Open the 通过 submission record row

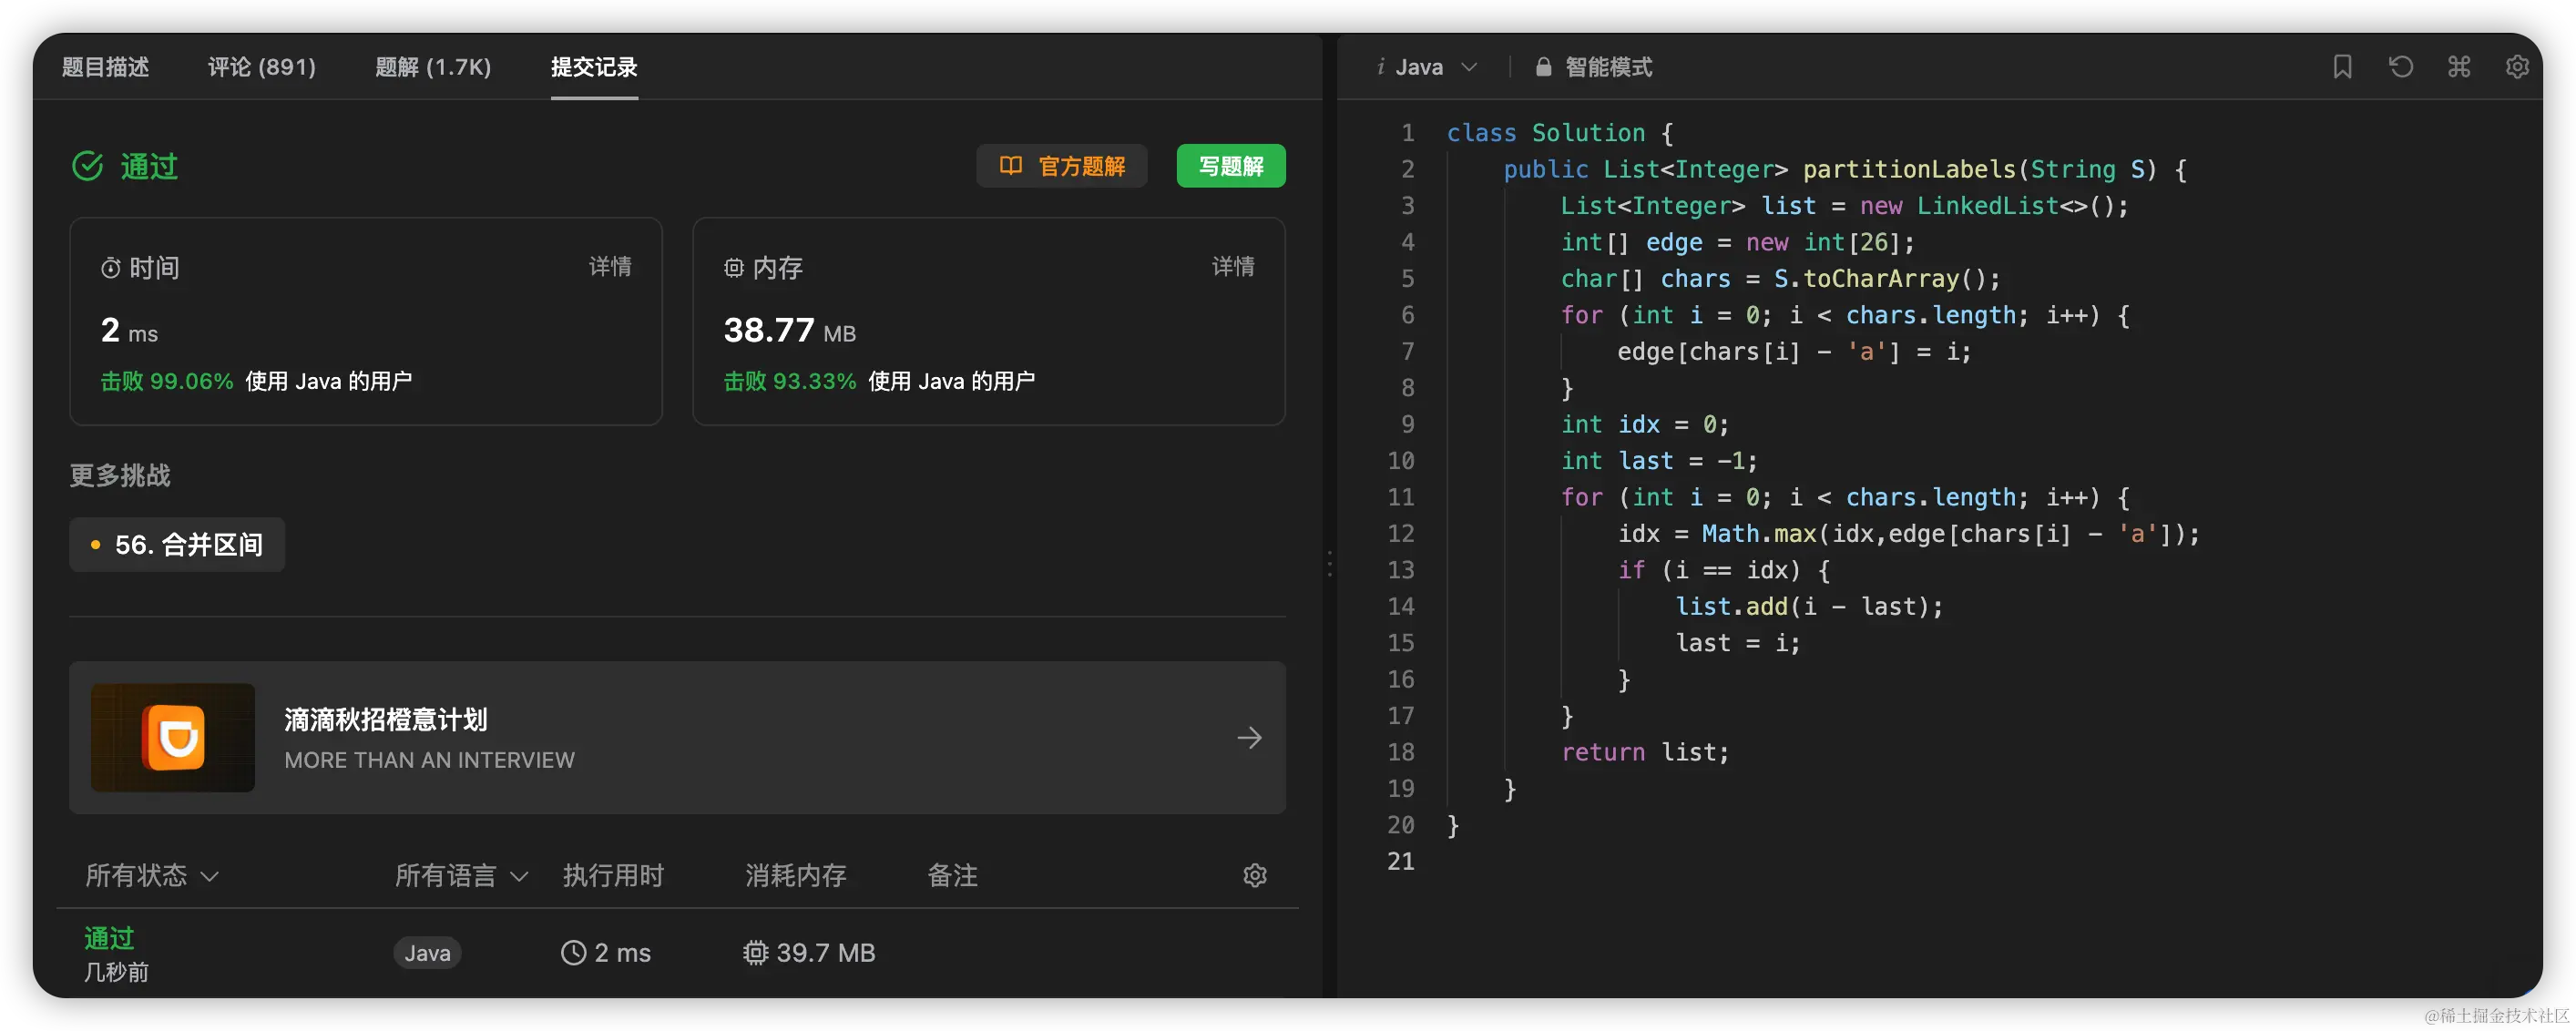point(677,953)
